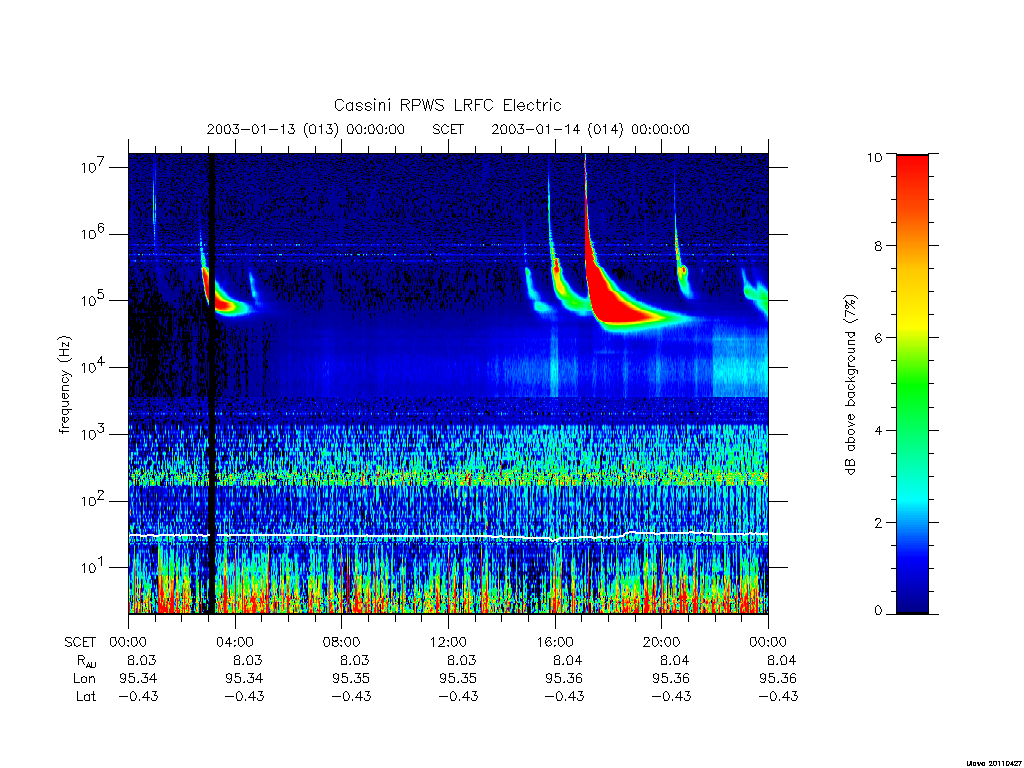
Task: Click the 'dB above background (7%)' label
Action: coord(850,384)
